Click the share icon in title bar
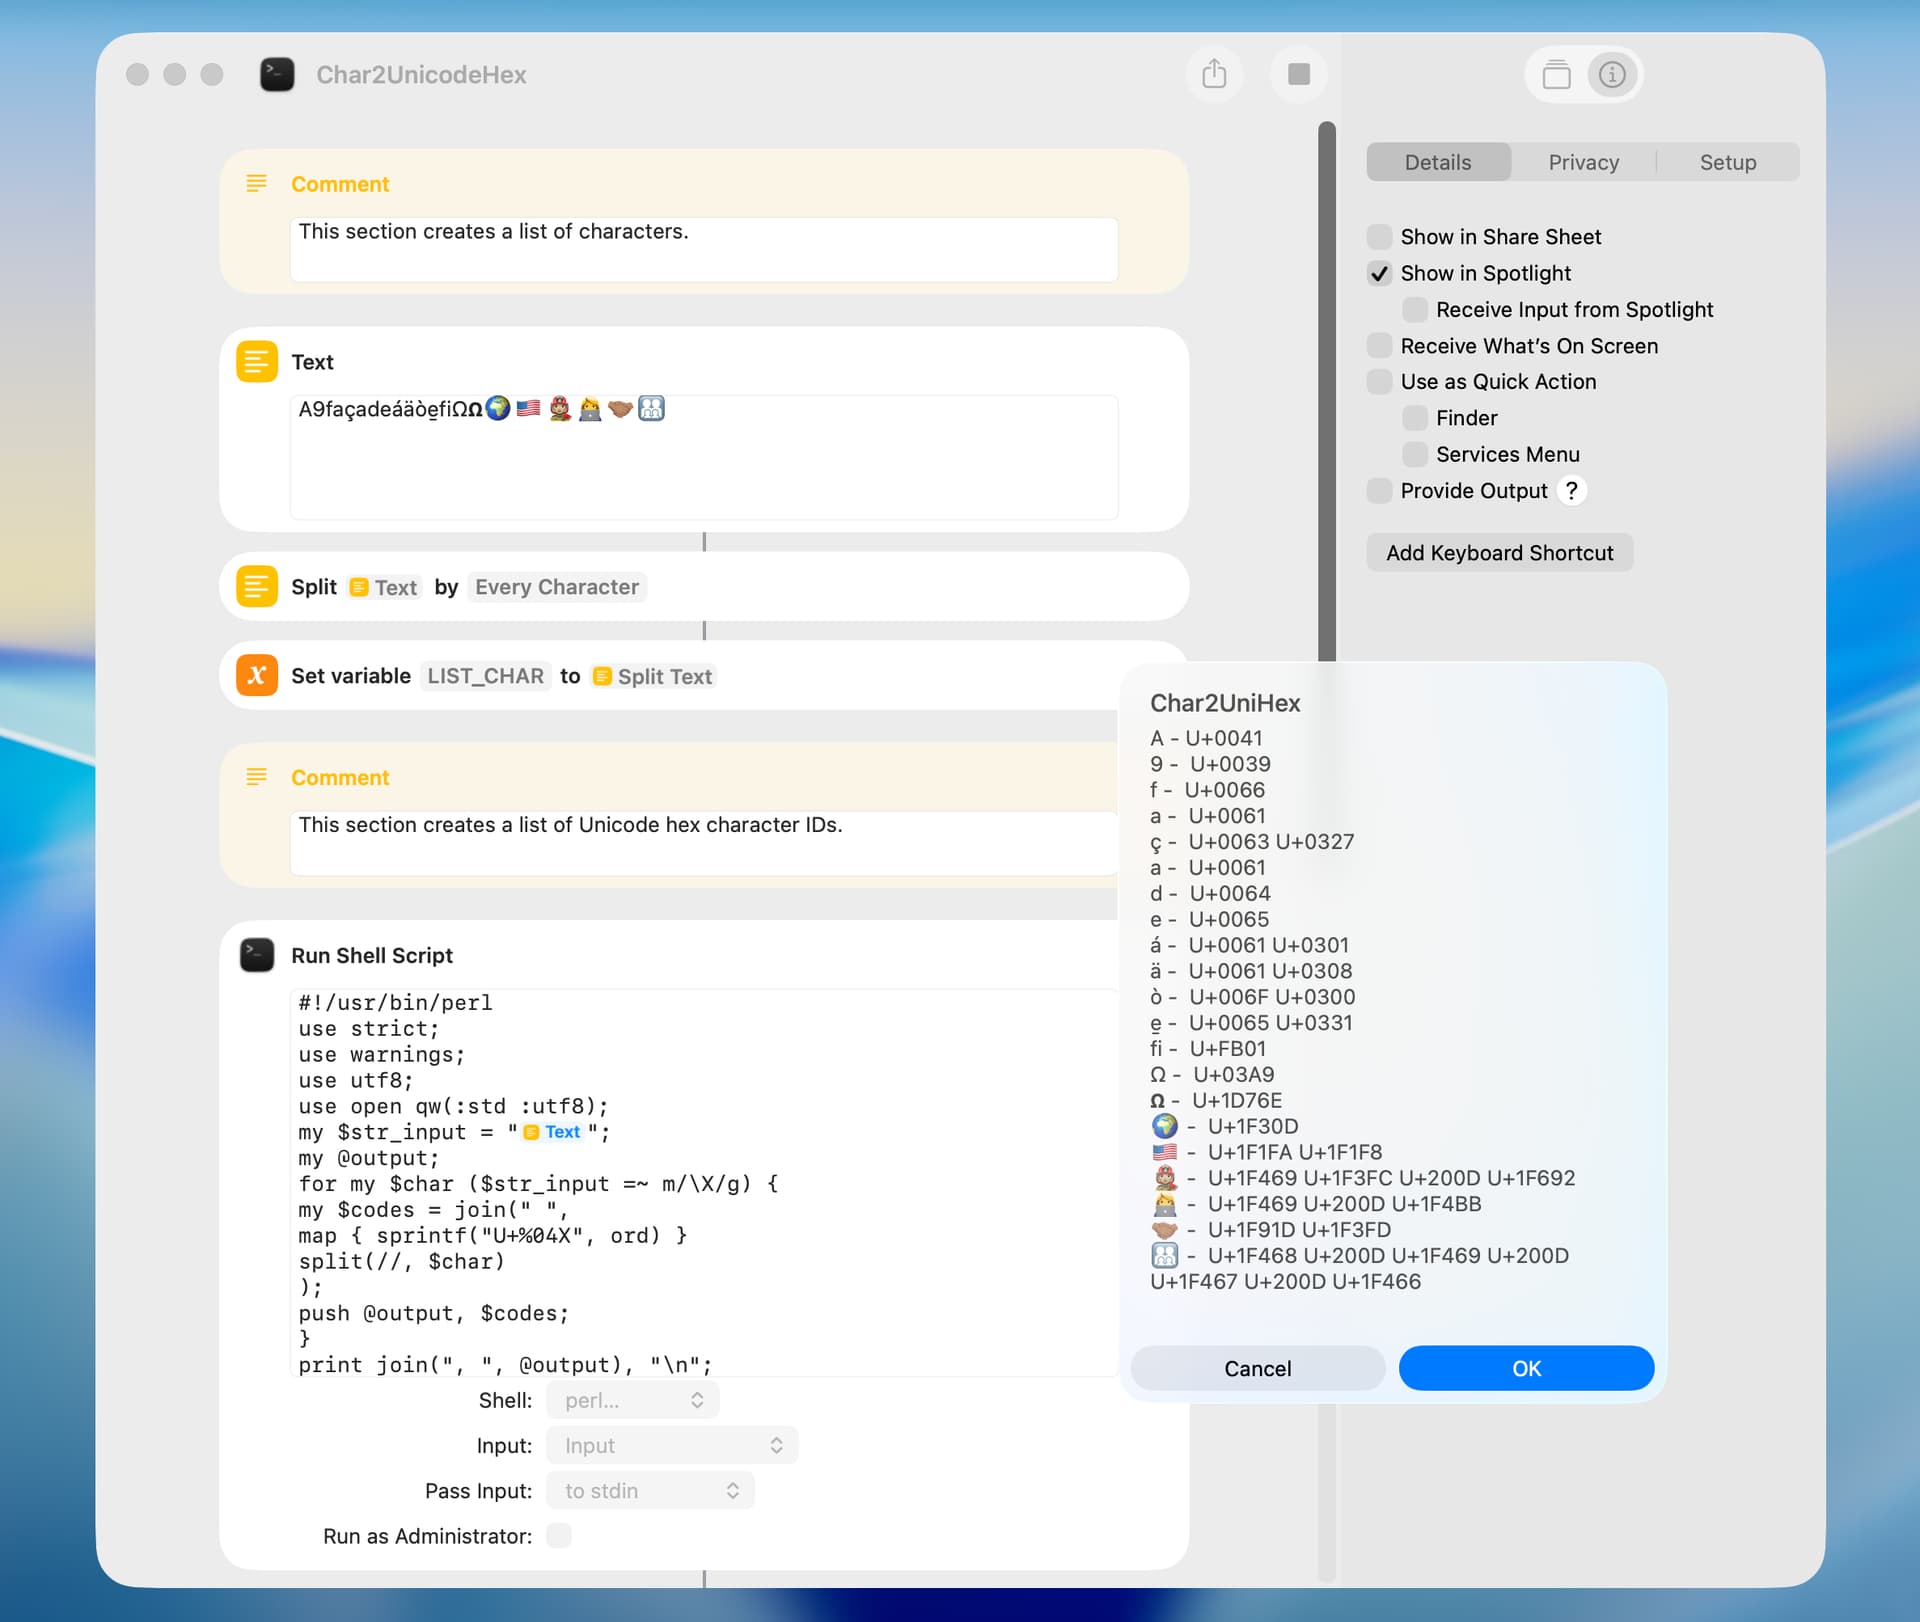The height and width of the screenshot is (1622, 1920). coord(1214,74)
